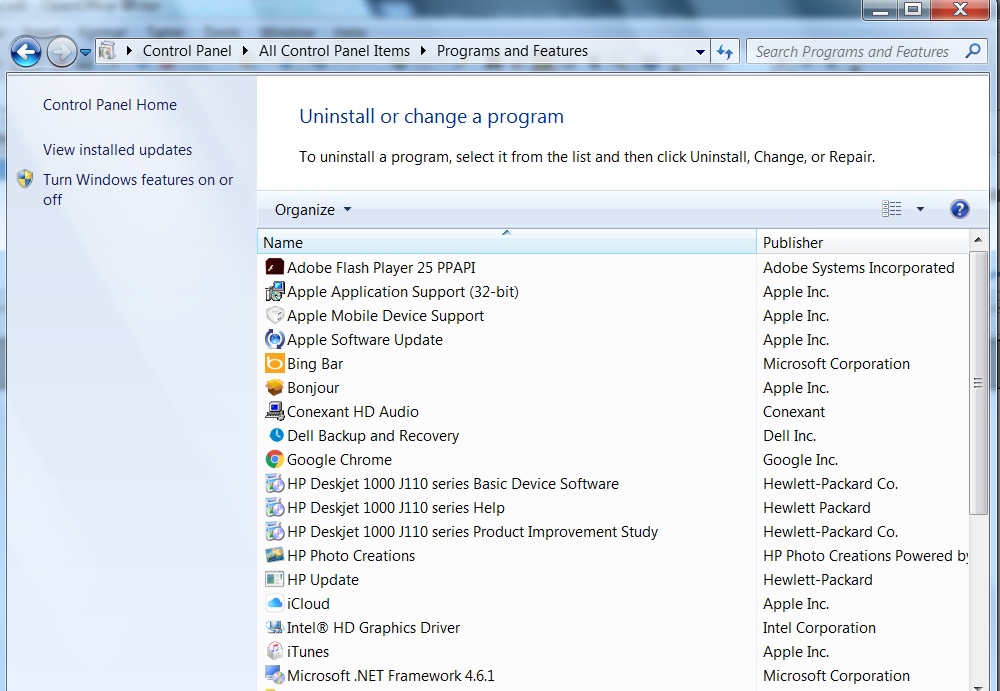Sort by the Name column header
Viewport: 1000px width, 691px height.
(x=507, y=242)
